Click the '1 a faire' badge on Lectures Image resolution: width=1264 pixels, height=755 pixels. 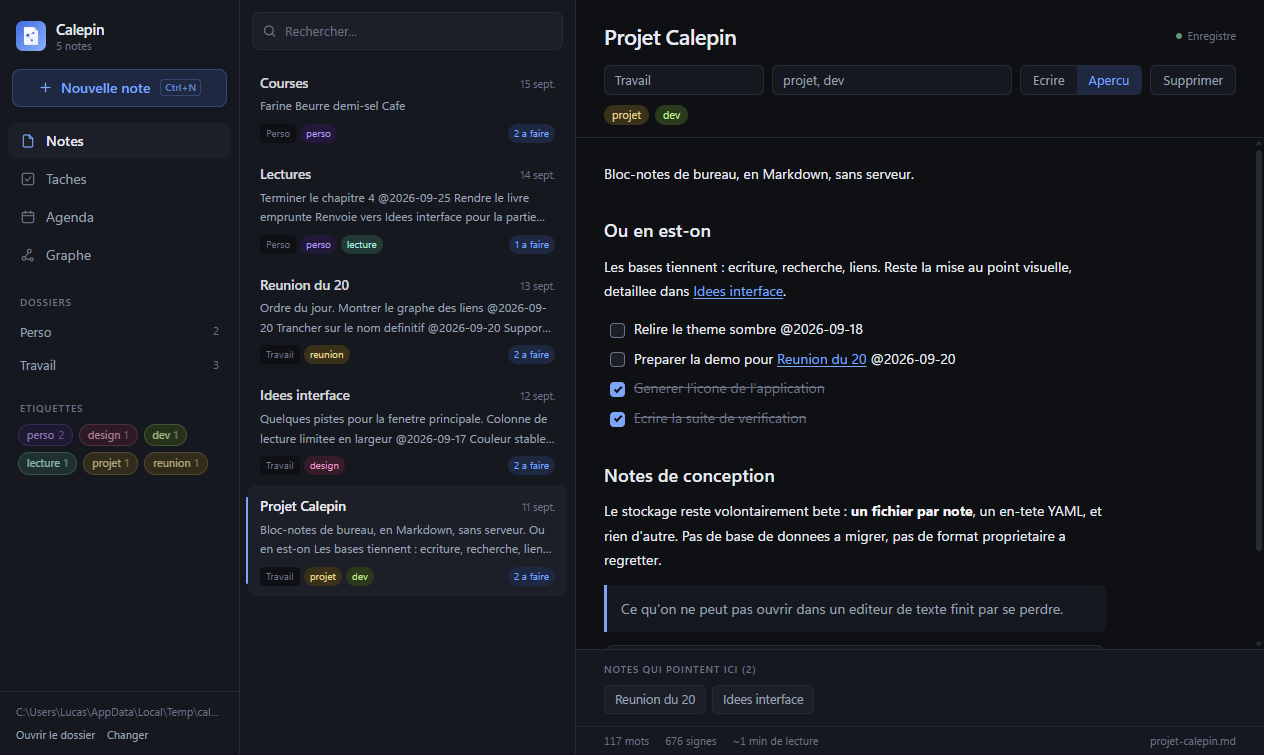(531, 244)
